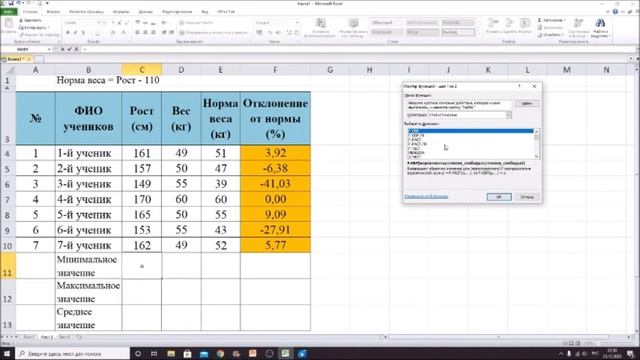Click the decrease decimal icon

[297, 32]
